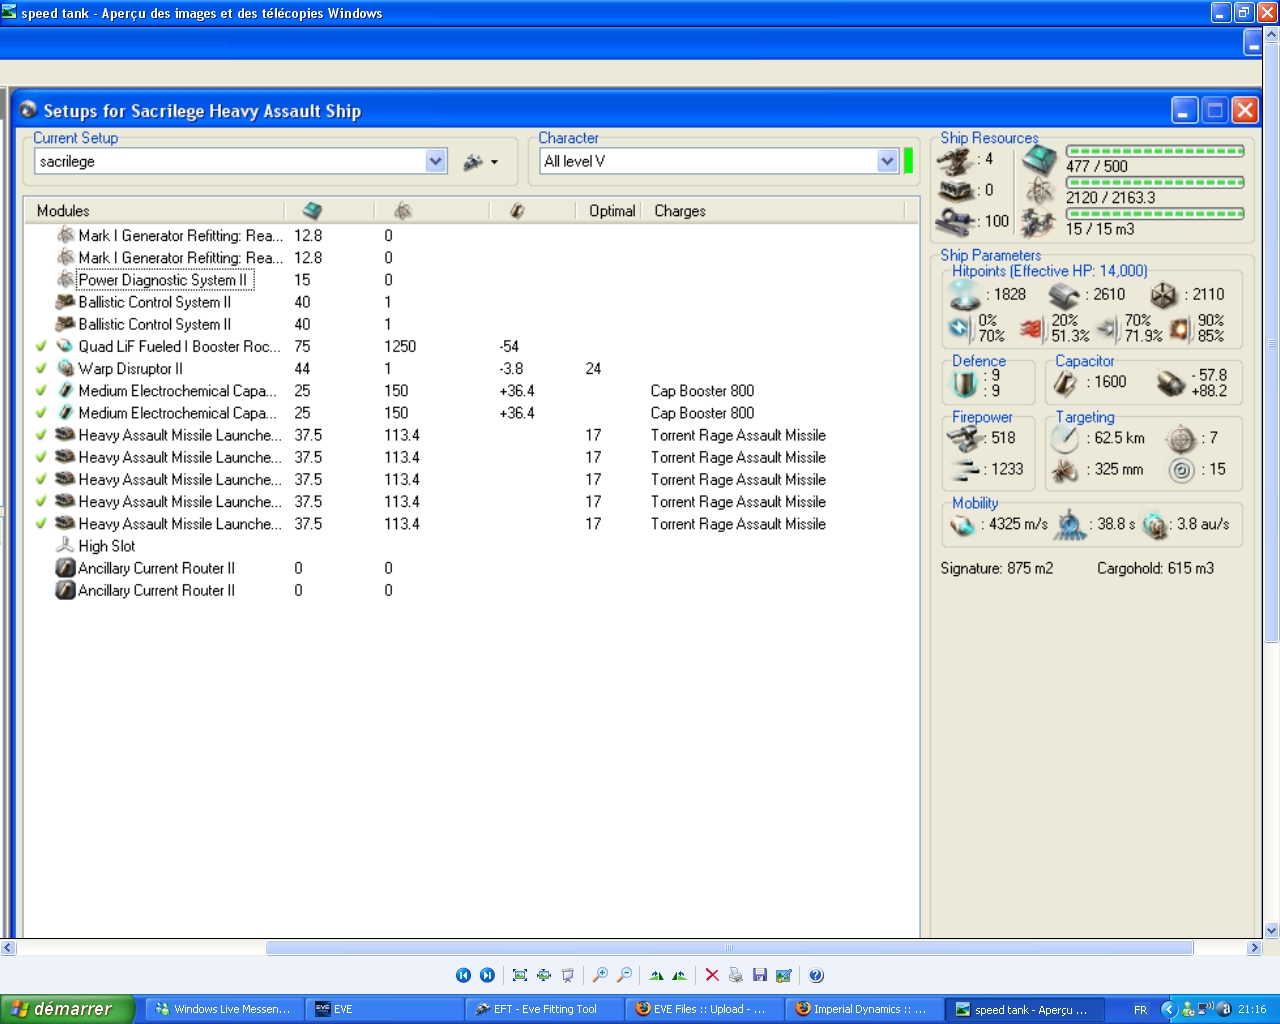Click the Defence icon in Ship Parameters
This screenshot has width=1280, height=1024.
click(964, 383)
